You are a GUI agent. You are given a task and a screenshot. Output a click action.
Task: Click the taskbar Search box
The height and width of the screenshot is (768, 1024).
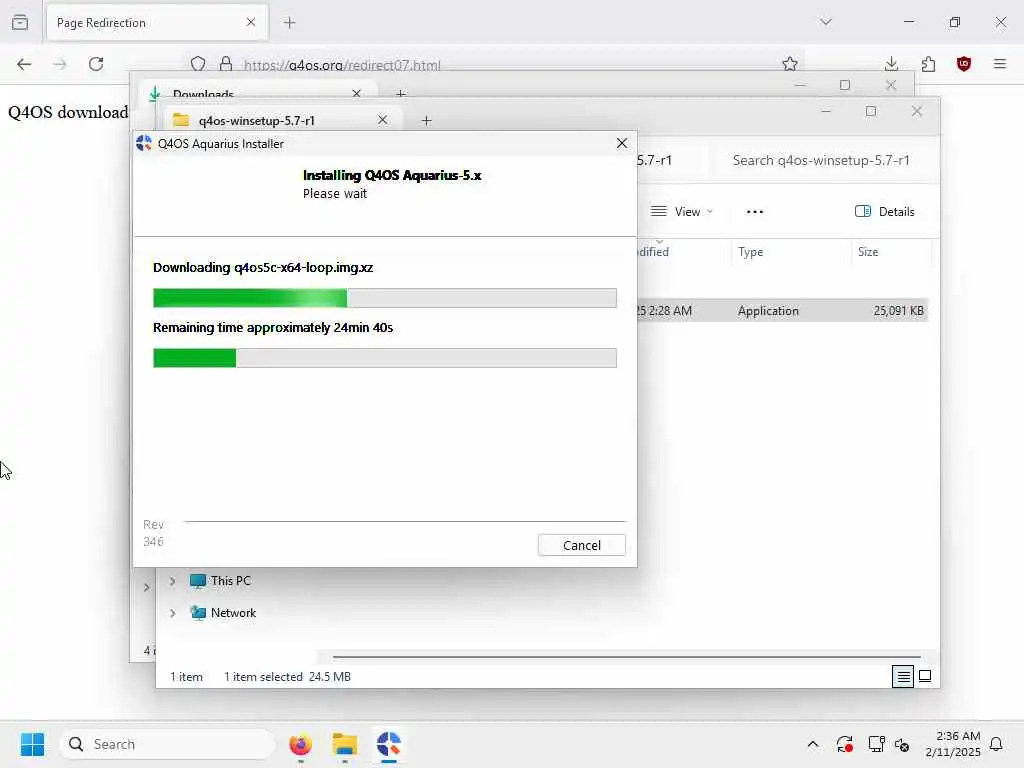167,744
